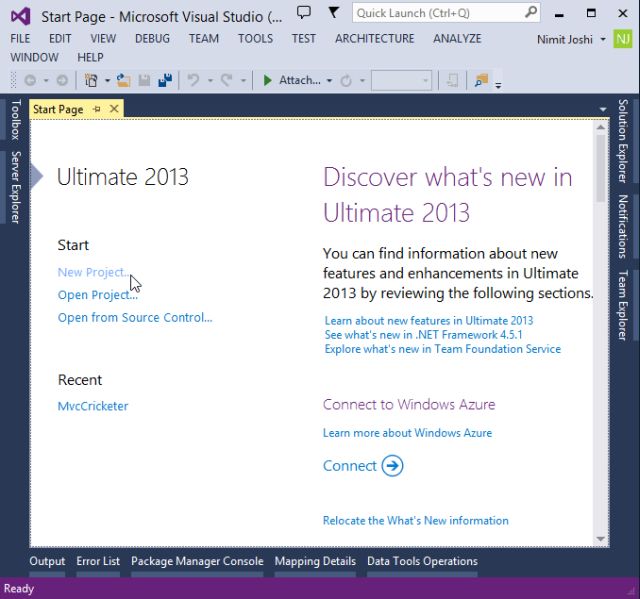This screenshot has width=640, height=599.
Task: Pin the Start Page tab
Action: [x=97, y=109]
